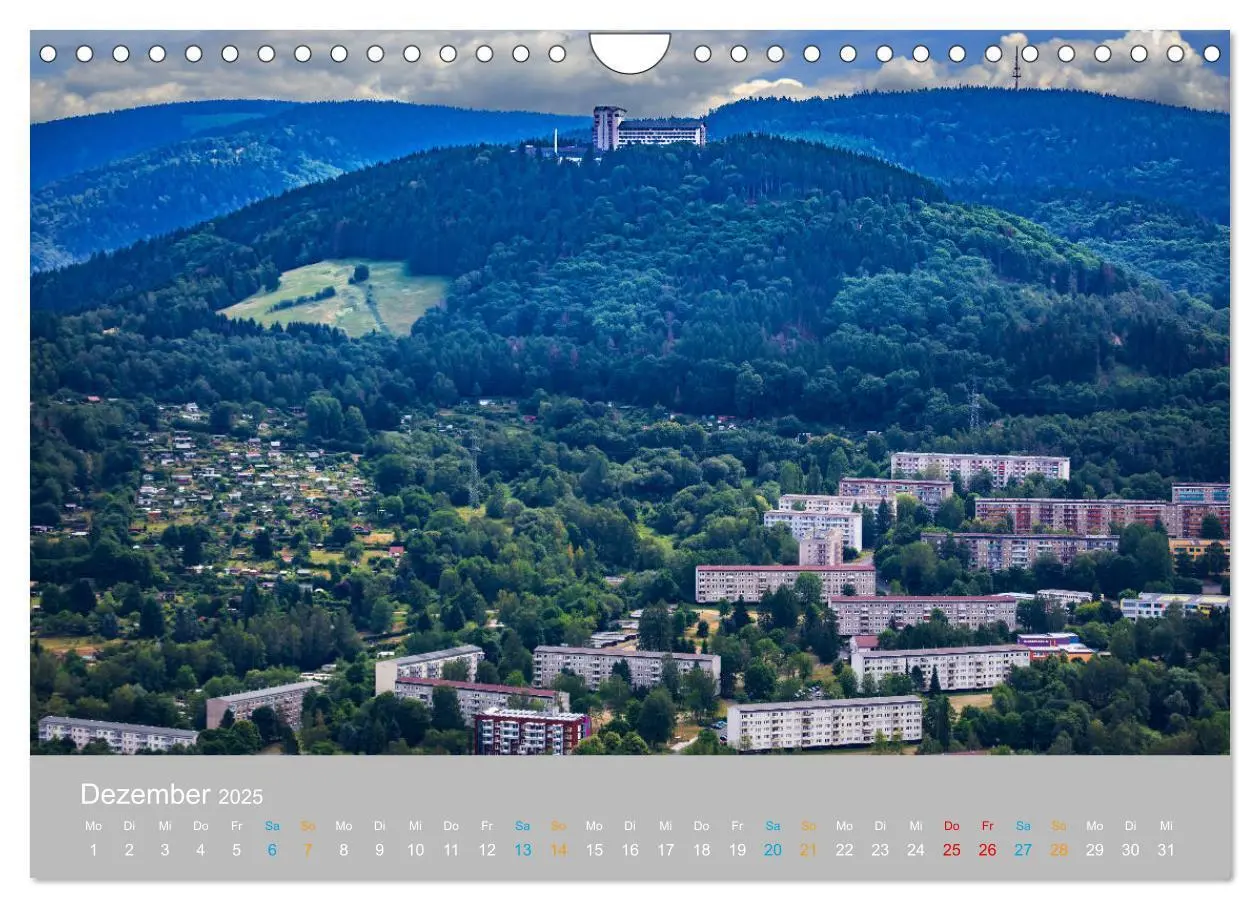Click the year '2025' beside Dezember
Image resolution: width=1260 pixels, height=908 pixels.
point(241,797)
